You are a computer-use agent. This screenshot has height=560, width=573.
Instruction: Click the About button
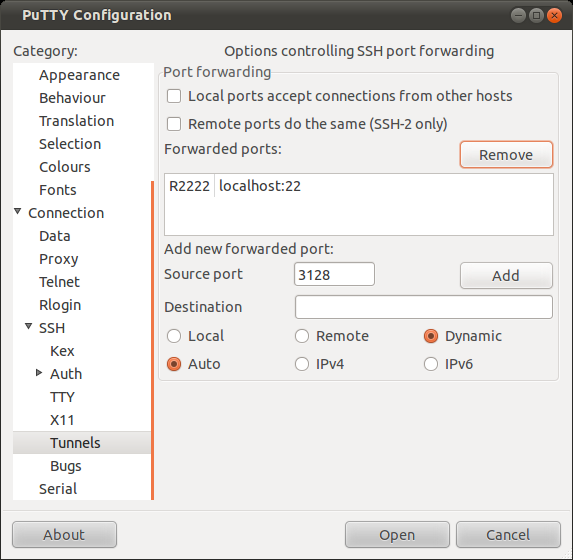coord(64,535)
